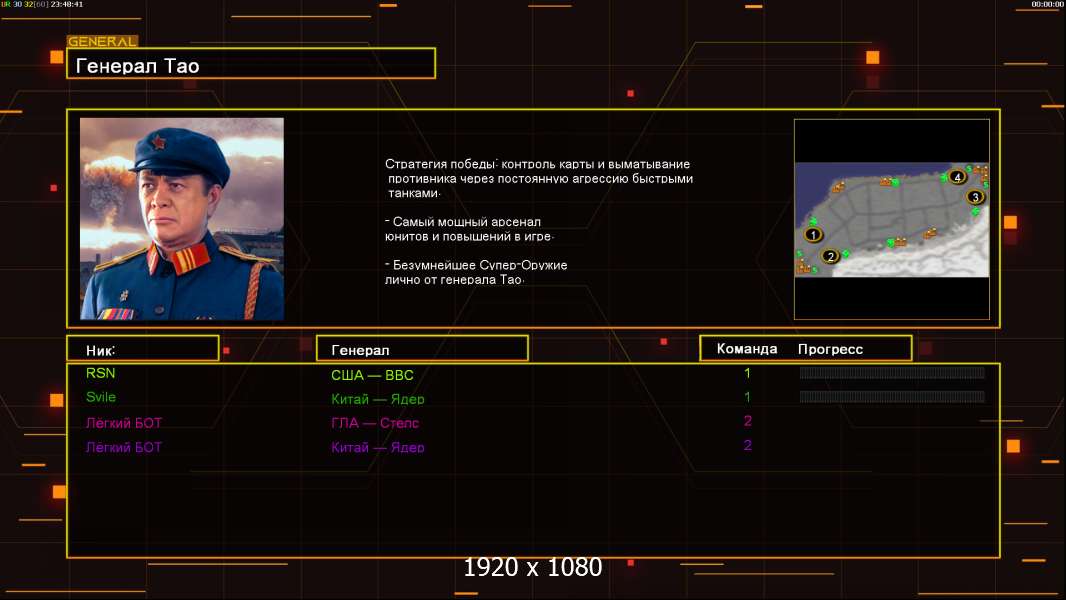
Task: Click the Самый мощный арсенал bullet text
Action: [x=469, y=229]
